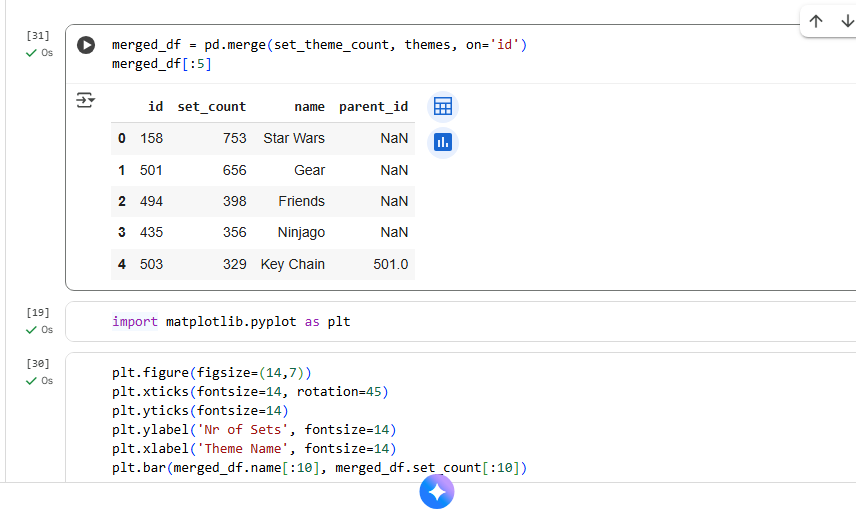Place cursor in pd.merge code line
Viewport: 856px width, 510px height.
(x=319, y=45)
